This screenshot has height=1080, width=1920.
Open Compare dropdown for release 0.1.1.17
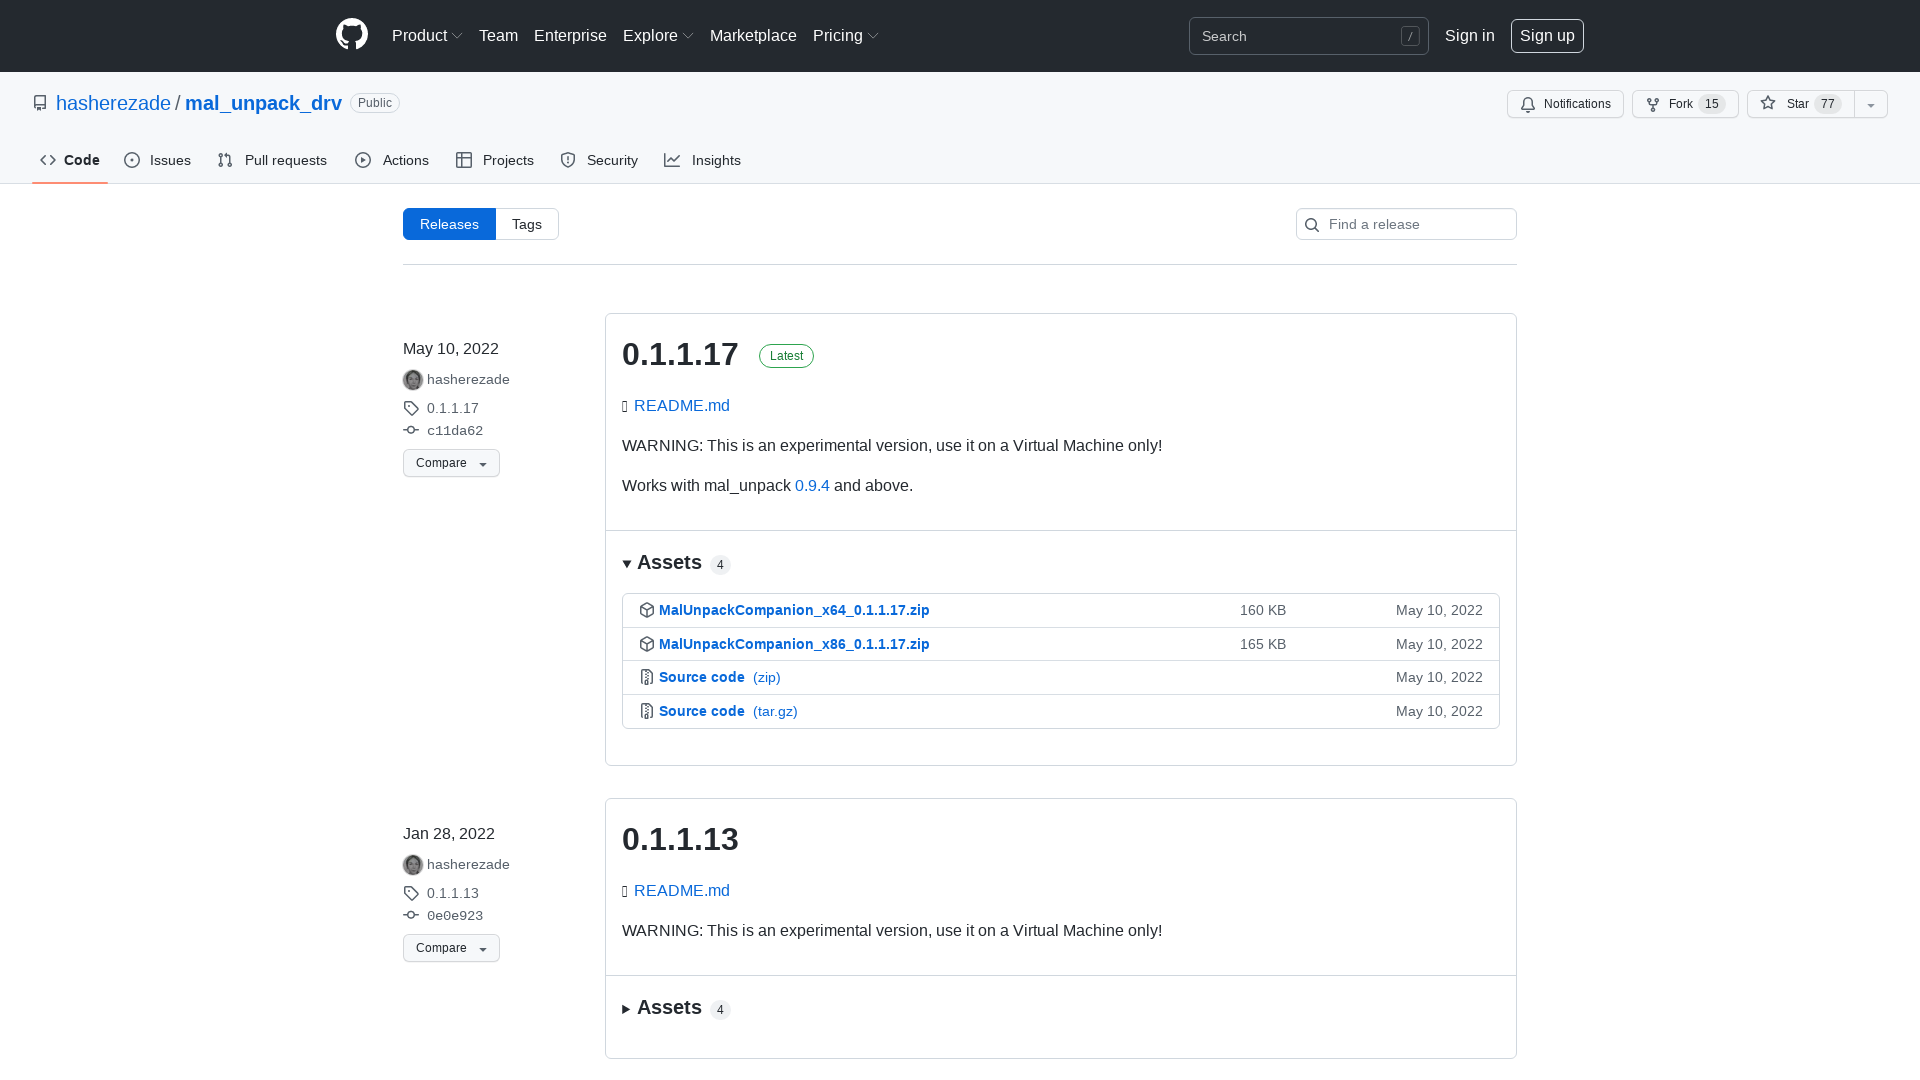(x=451, y=463)
